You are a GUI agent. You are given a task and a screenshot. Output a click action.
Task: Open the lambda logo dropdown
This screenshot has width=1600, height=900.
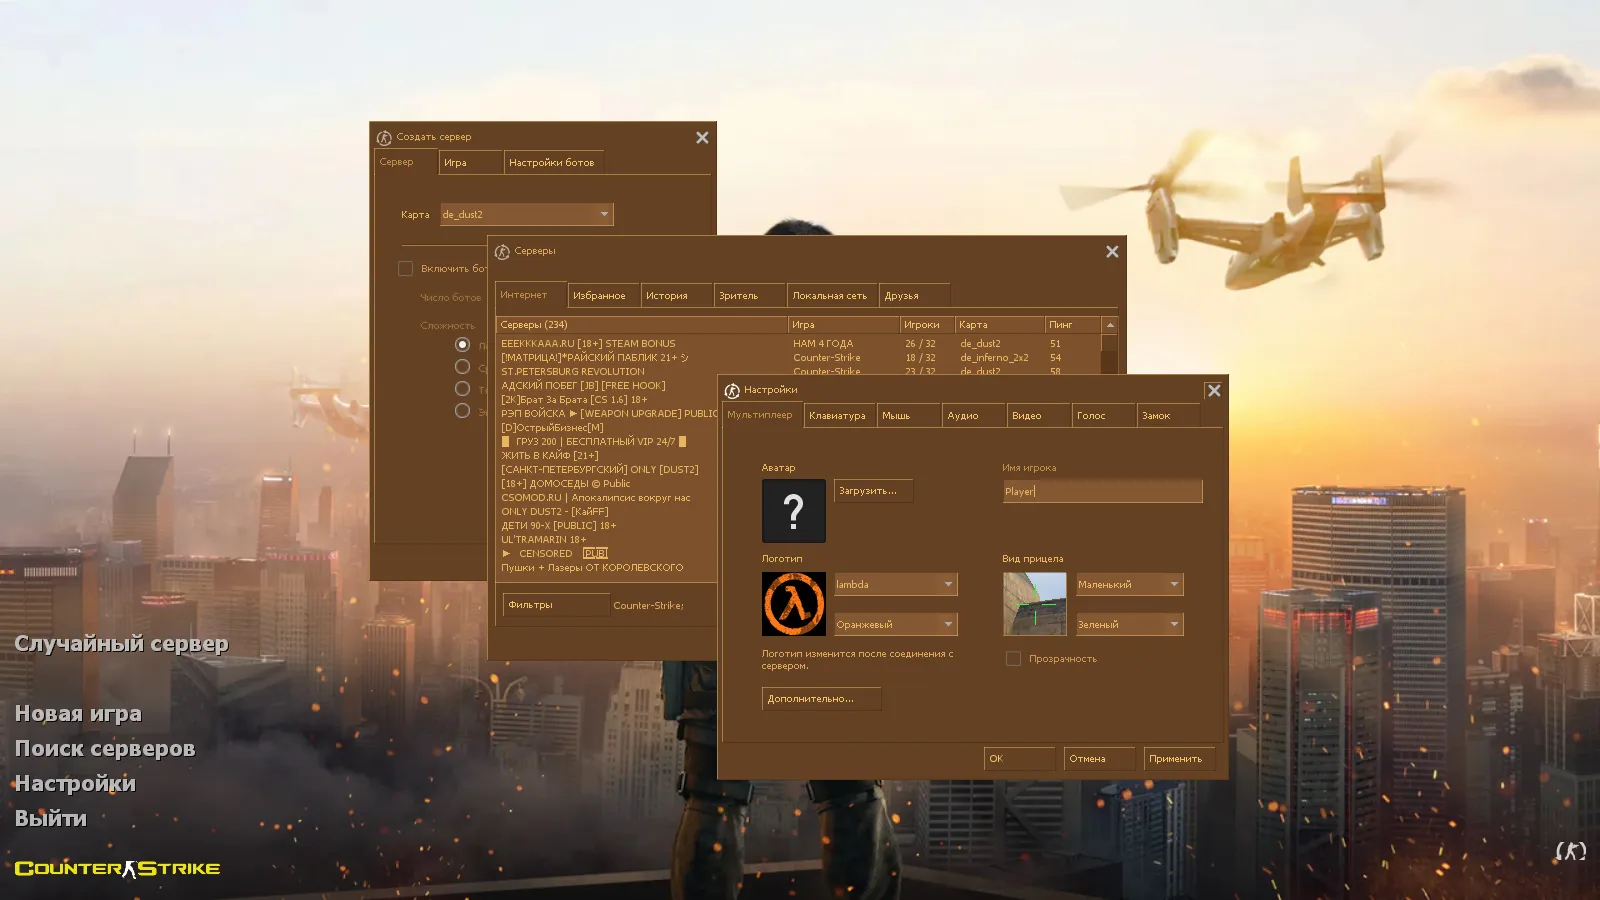[x=946, y=584]
